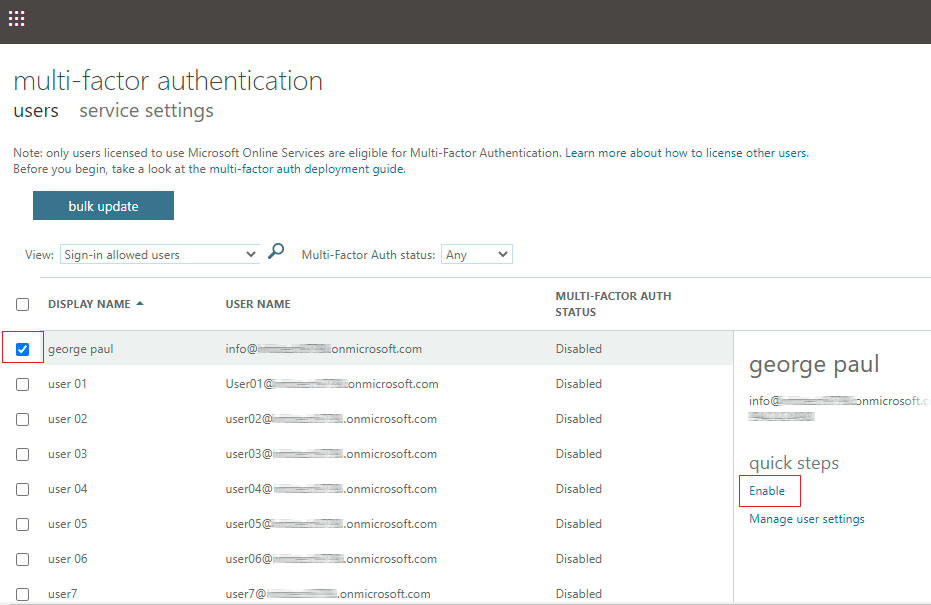
Task: Click the search magnifier icon
Action: (277, 253)
